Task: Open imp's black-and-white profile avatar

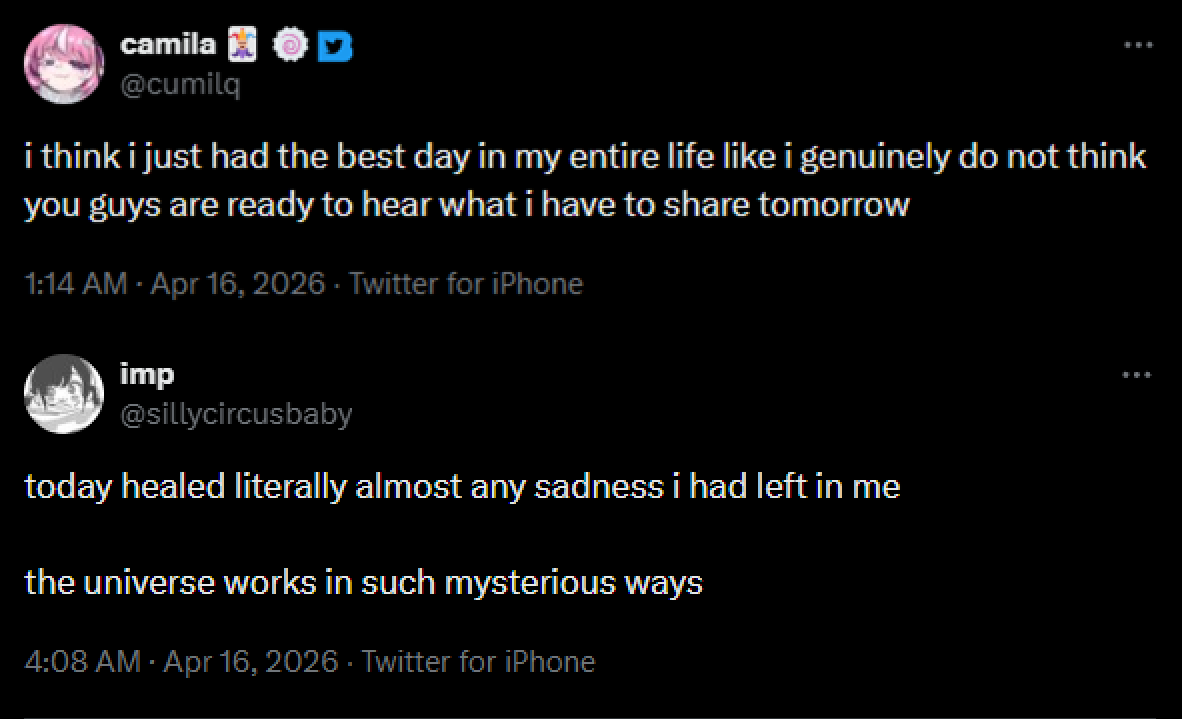Action: pyautogui.click(x=64, y=394)
